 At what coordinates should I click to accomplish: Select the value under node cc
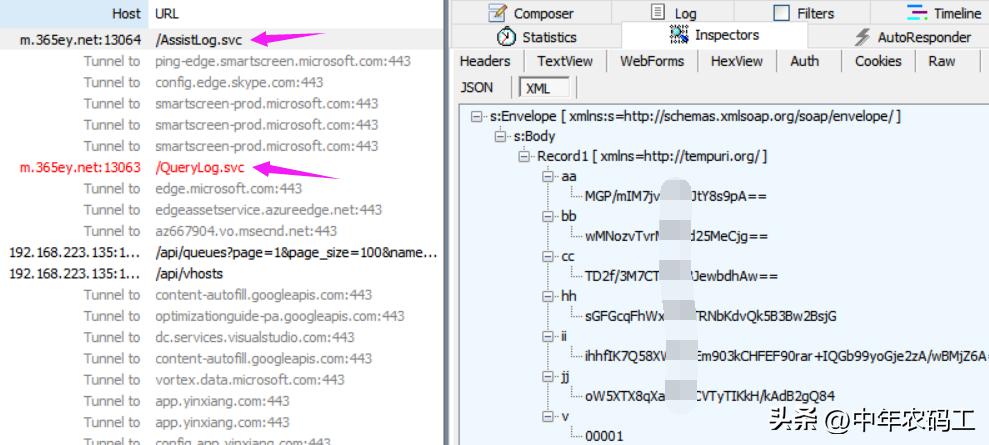pos(681,276)
